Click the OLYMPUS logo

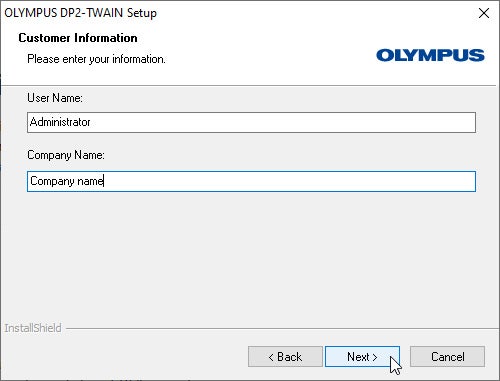(430, 55)
